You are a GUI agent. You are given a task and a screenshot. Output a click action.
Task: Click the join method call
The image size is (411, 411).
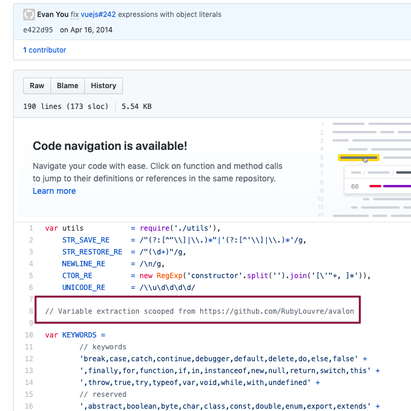pos(298,276)
